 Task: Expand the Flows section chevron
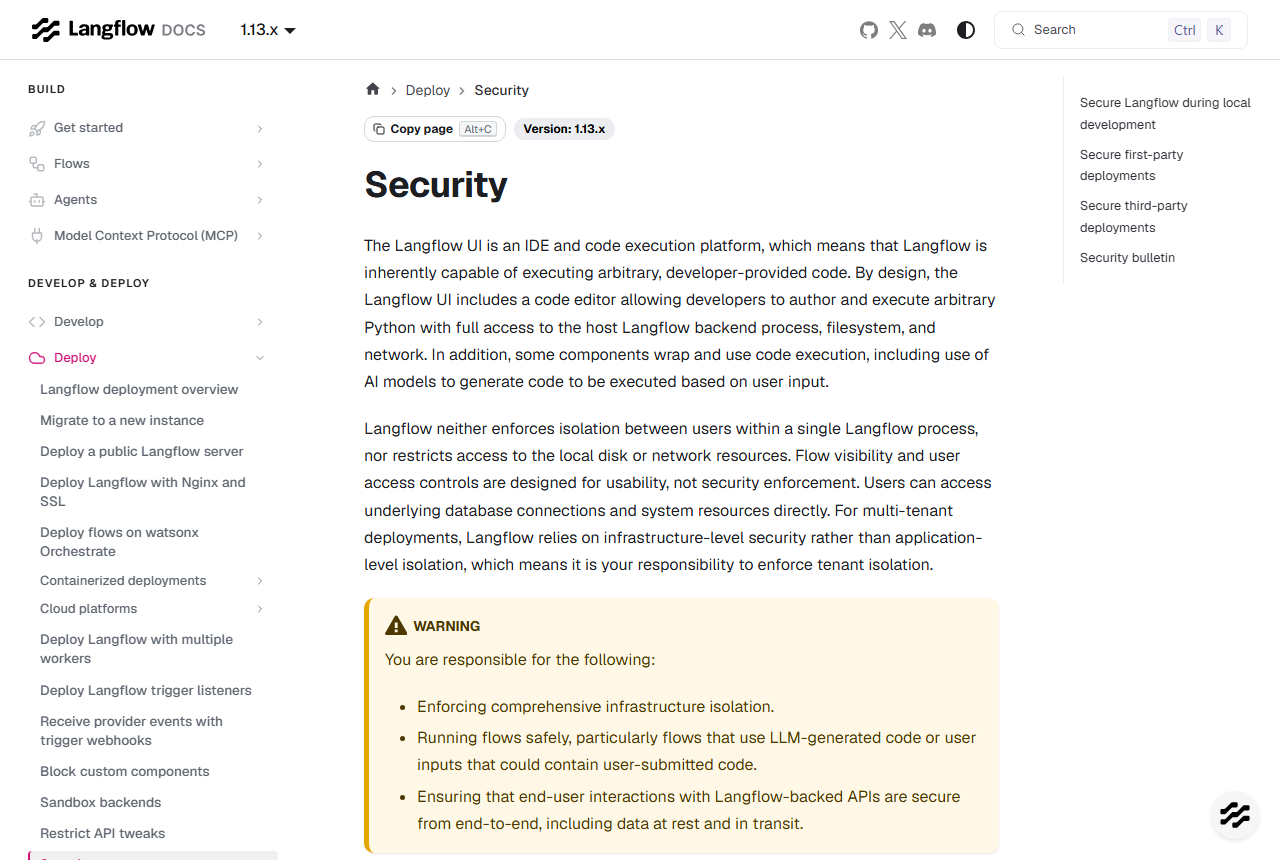[x=260, y=164]
